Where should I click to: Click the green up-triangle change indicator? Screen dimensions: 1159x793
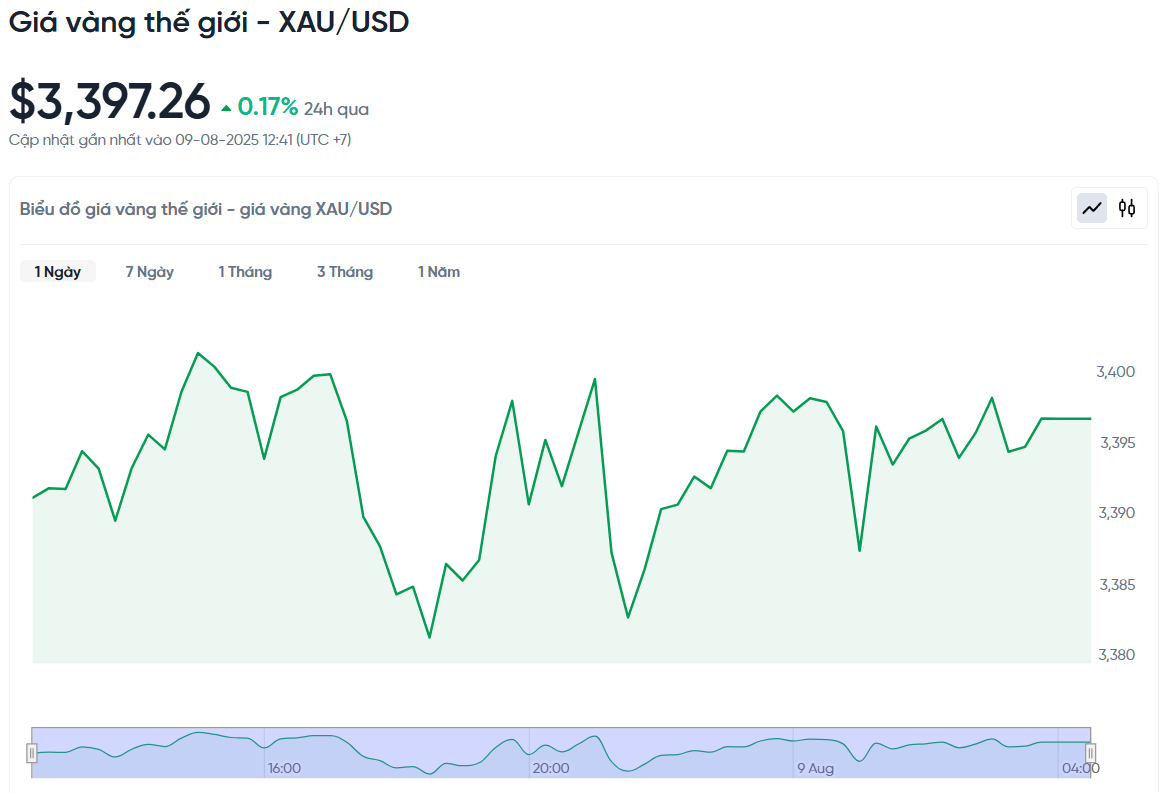pyautogui.click(x=226, y=109)
